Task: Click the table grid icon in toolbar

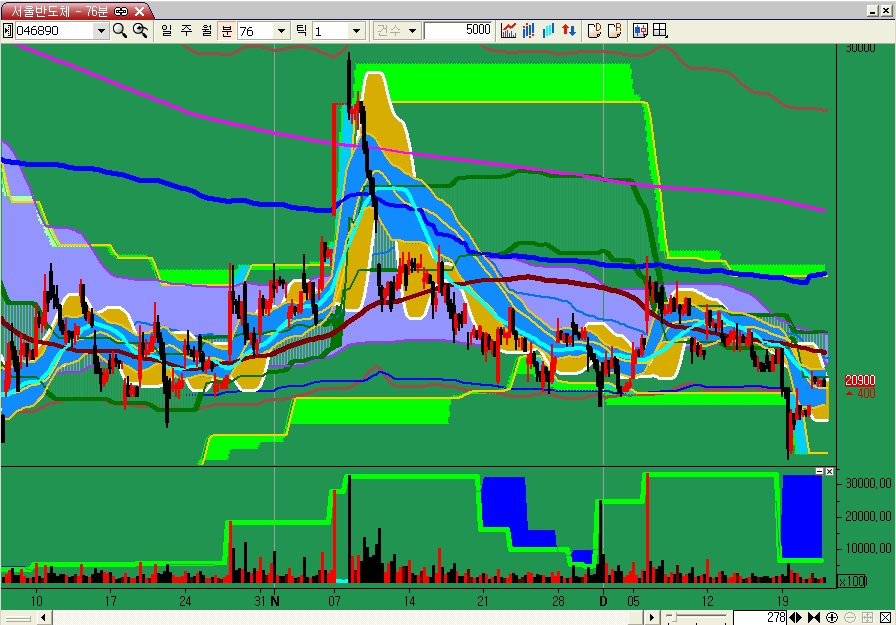Action: pyautogui.click(x=660, y=30)
